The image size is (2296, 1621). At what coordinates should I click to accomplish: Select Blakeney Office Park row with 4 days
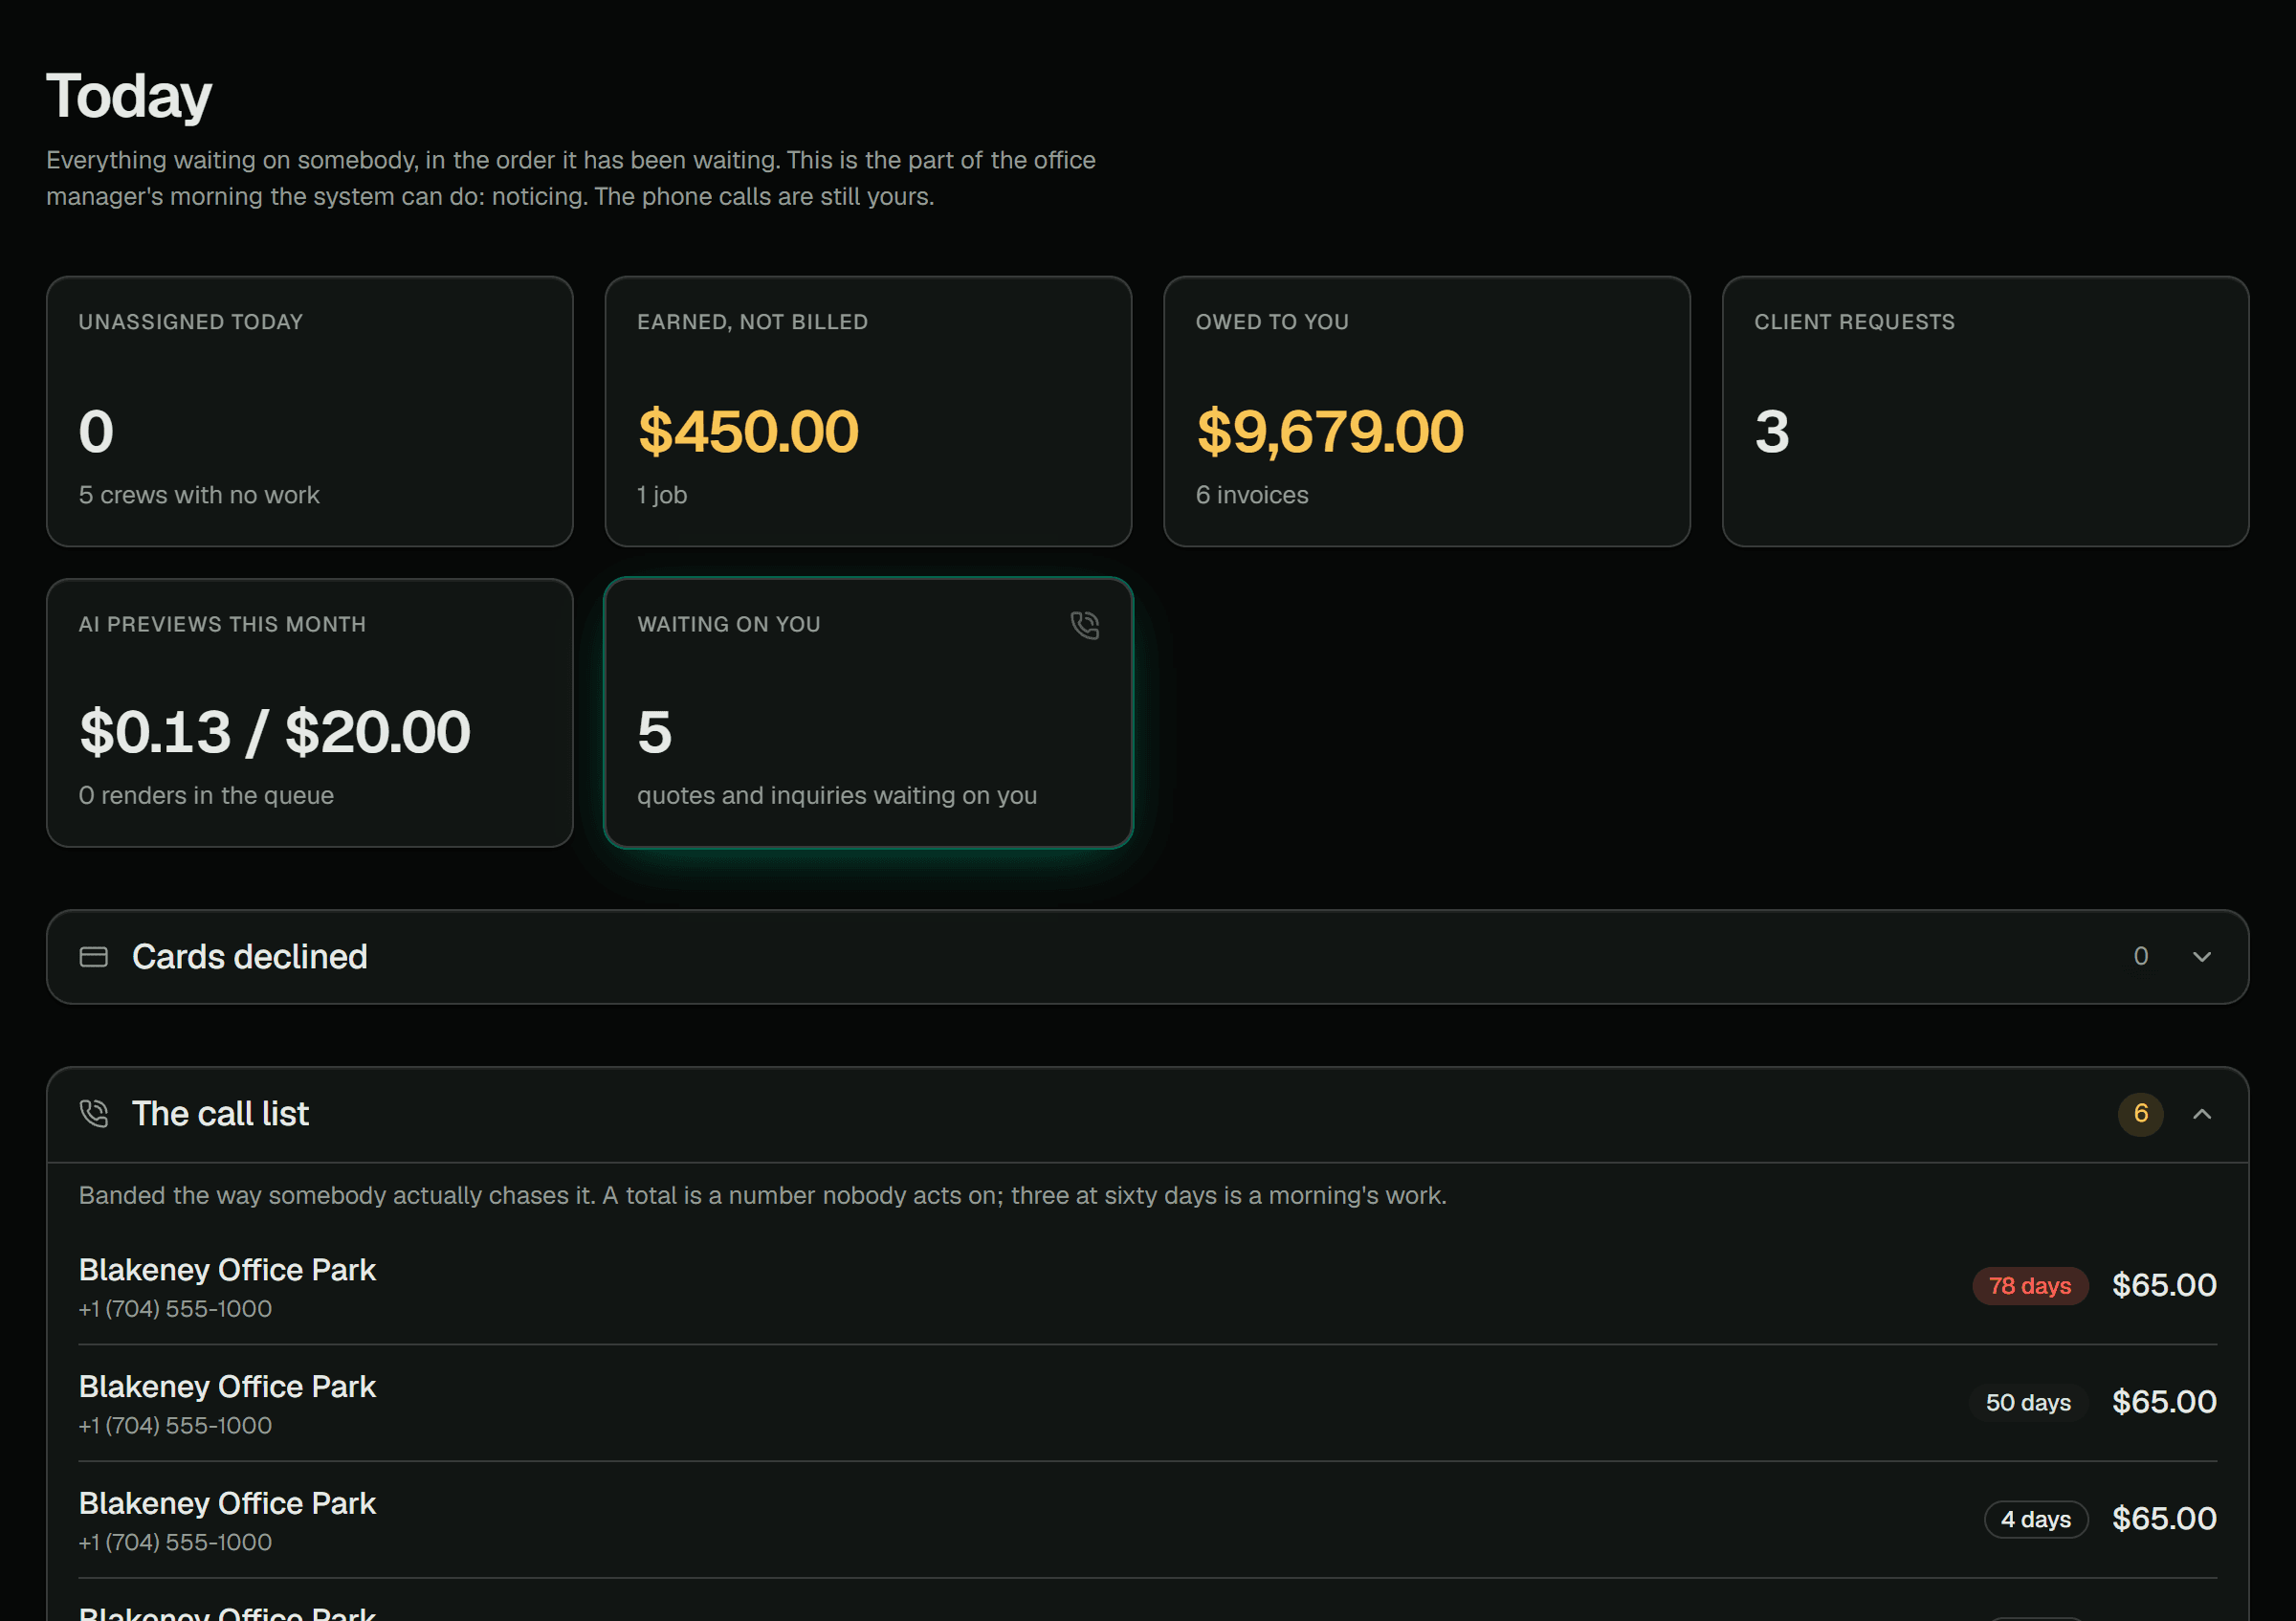[x=1148, y=1520]
